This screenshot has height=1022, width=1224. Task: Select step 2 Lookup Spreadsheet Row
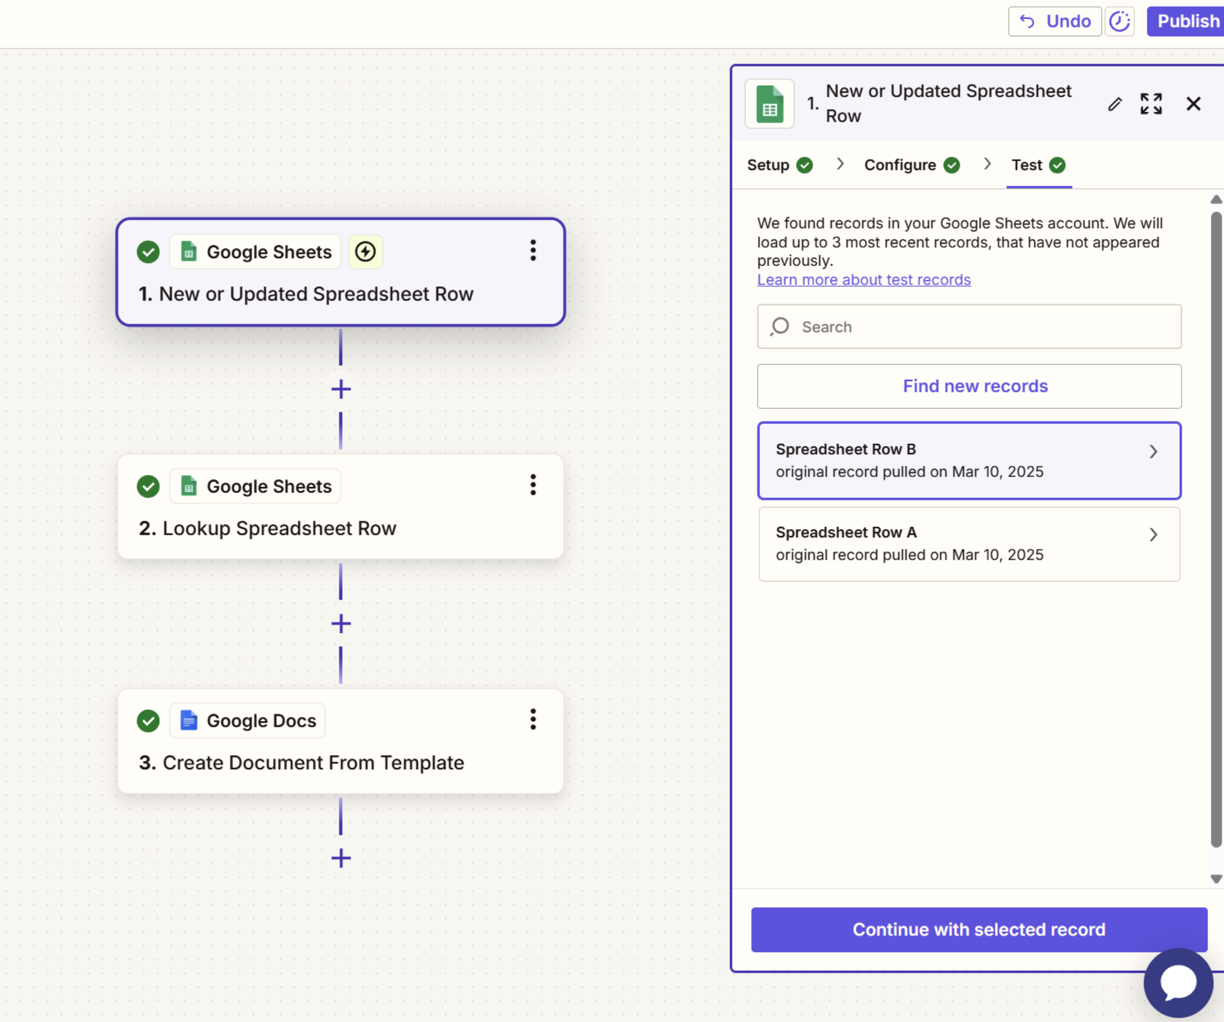pyautogui.click(x=341, y=507)
